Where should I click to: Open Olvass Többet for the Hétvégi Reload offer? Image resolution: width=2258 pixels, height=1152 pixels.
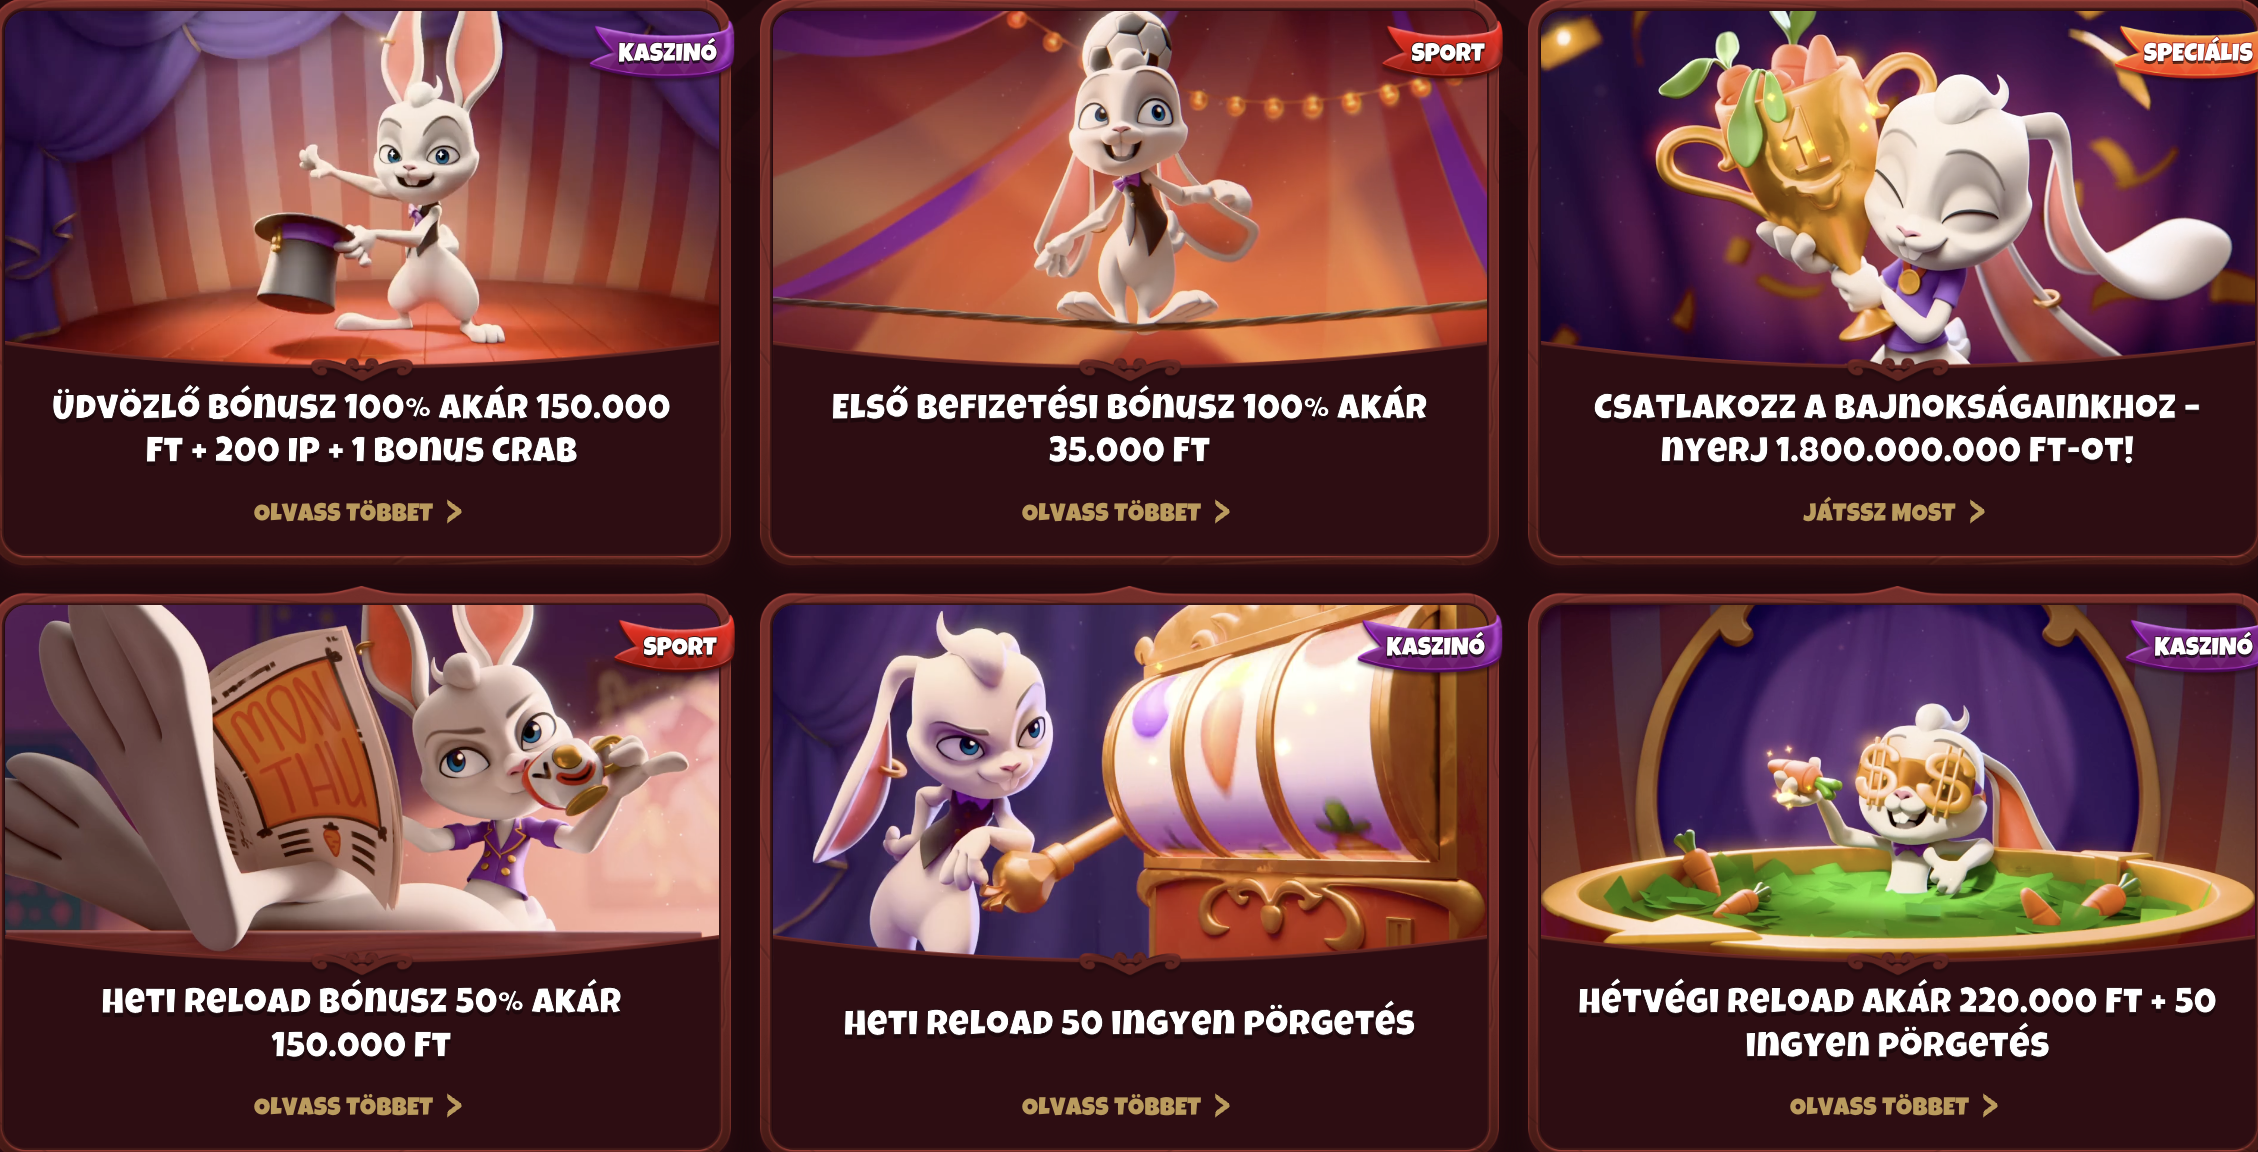pos(1893,1106)
